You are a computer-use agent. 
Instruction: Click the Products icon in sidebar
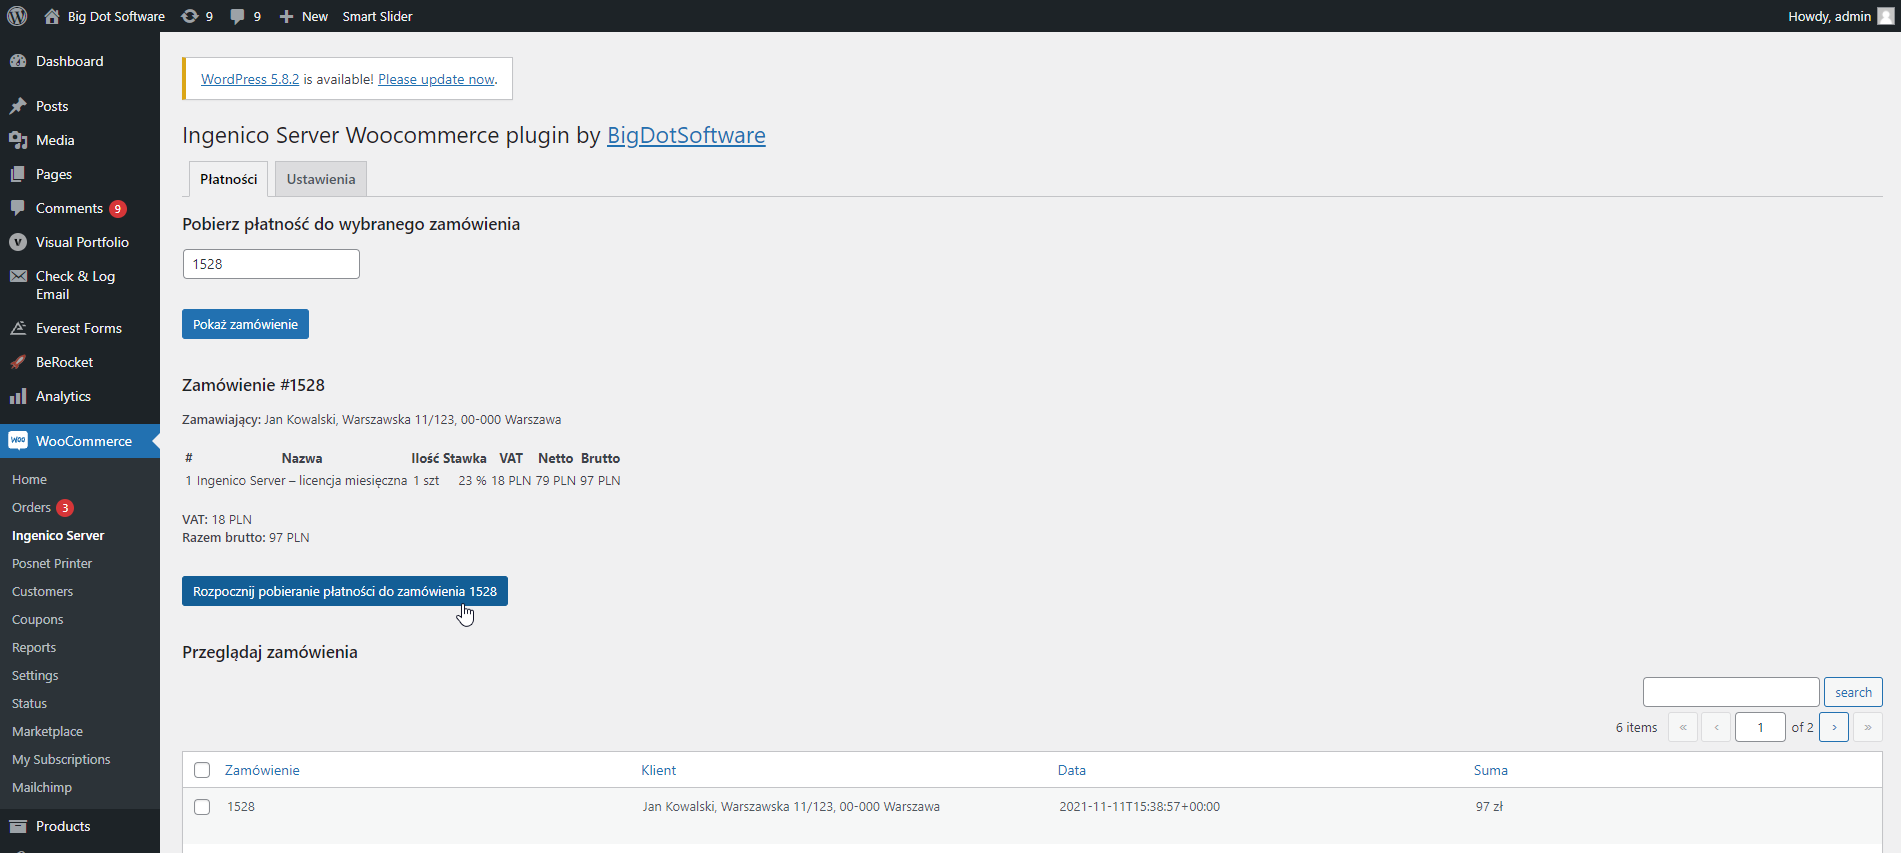[x=18, y=826]
